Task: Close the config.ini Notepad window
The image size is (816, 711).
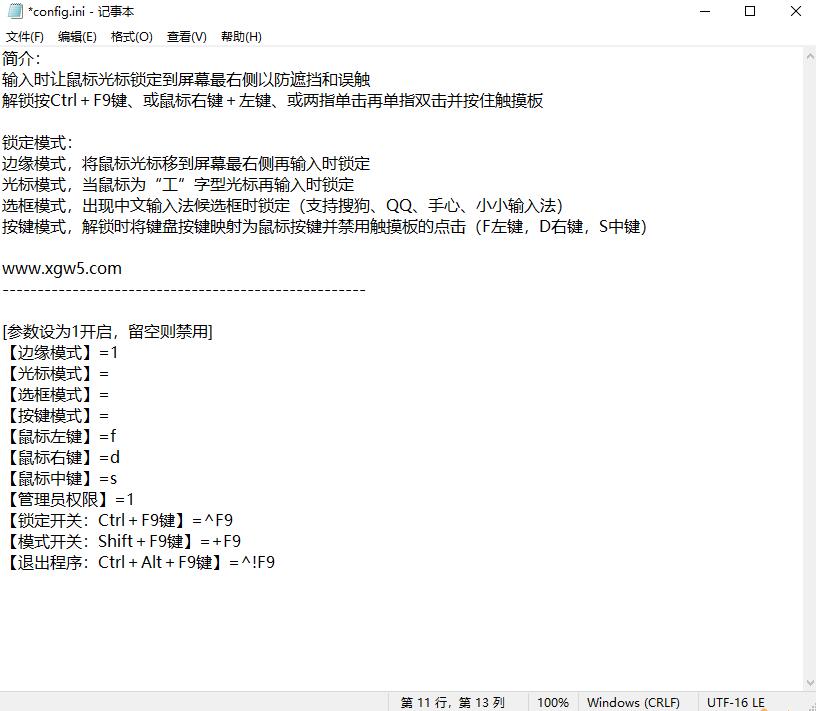Action: 794,12
